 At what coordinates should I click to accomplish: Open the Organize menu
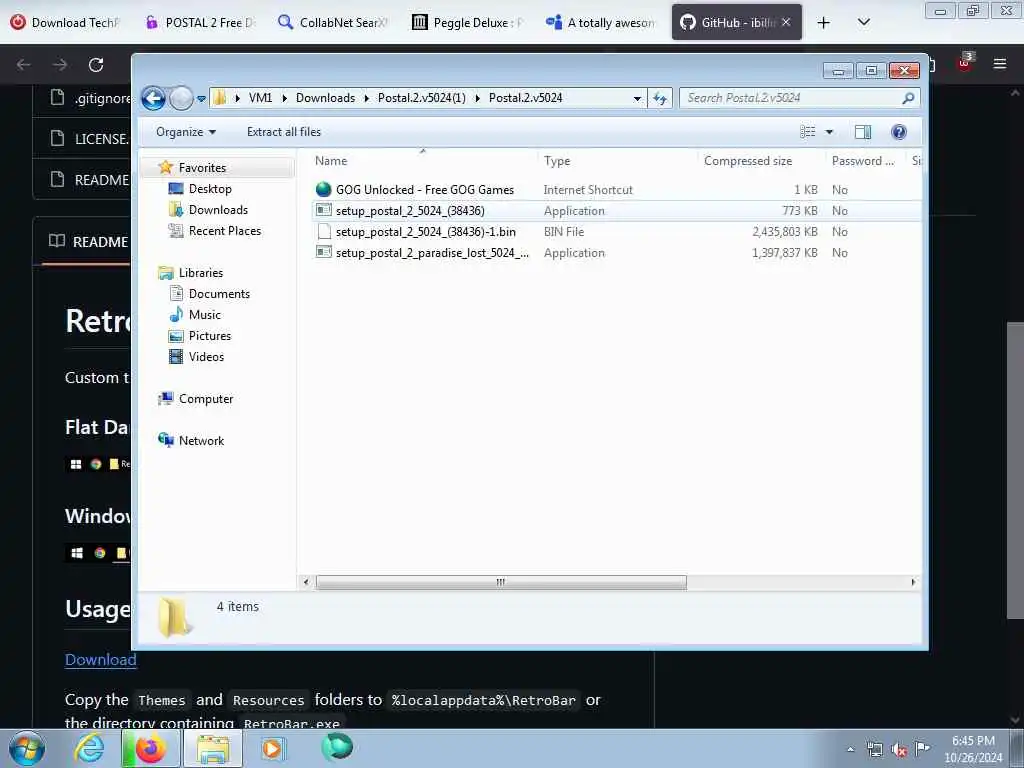pyautogui.click(x=185, y=132)
